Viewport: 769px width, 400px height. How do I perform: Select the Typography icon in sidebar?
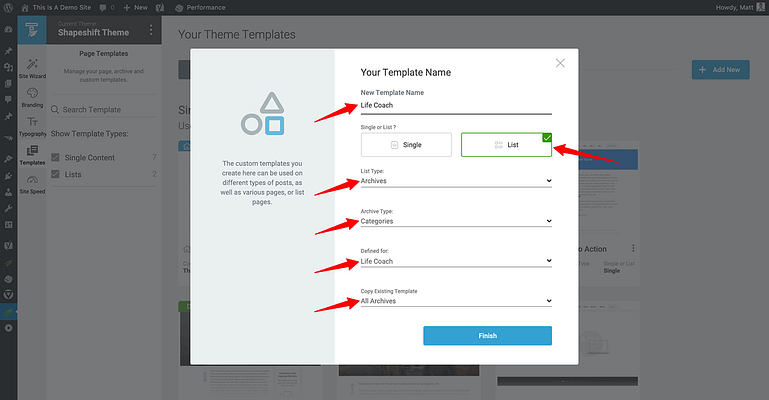[32, 125]
